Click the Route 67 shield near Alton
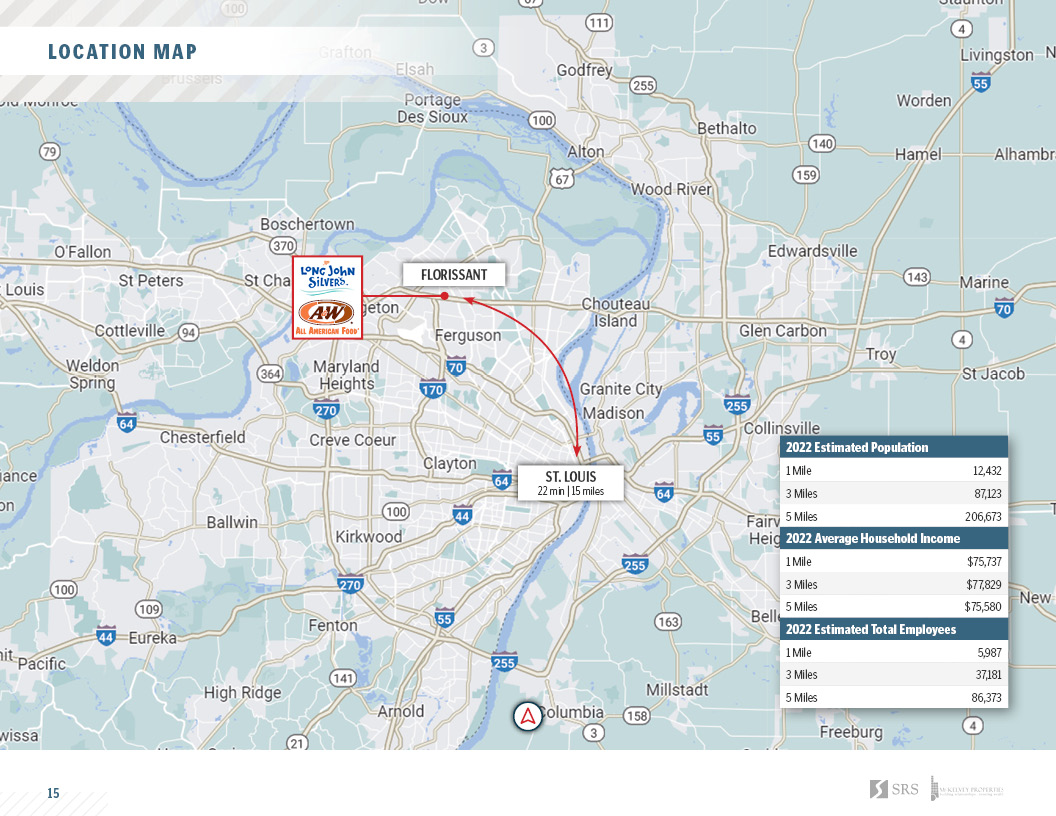1056x816 pixels. [x=562, y=178]
